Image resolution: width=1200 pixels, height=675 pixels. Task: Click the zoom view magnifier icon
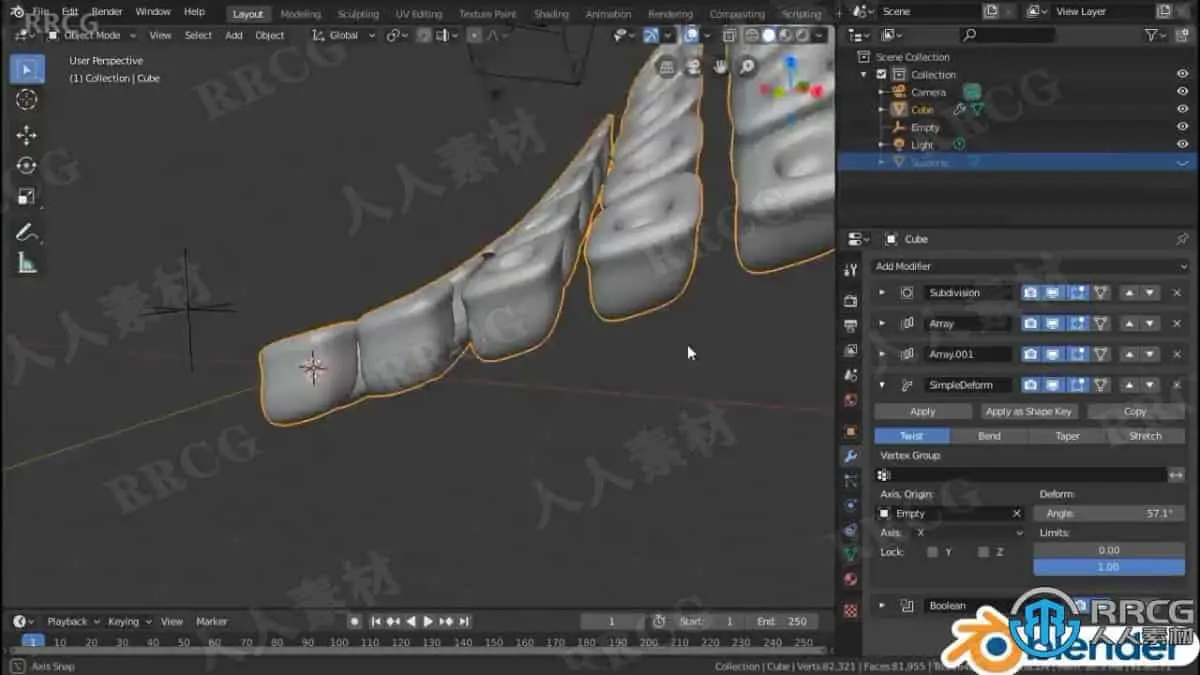tap(747, 67)
